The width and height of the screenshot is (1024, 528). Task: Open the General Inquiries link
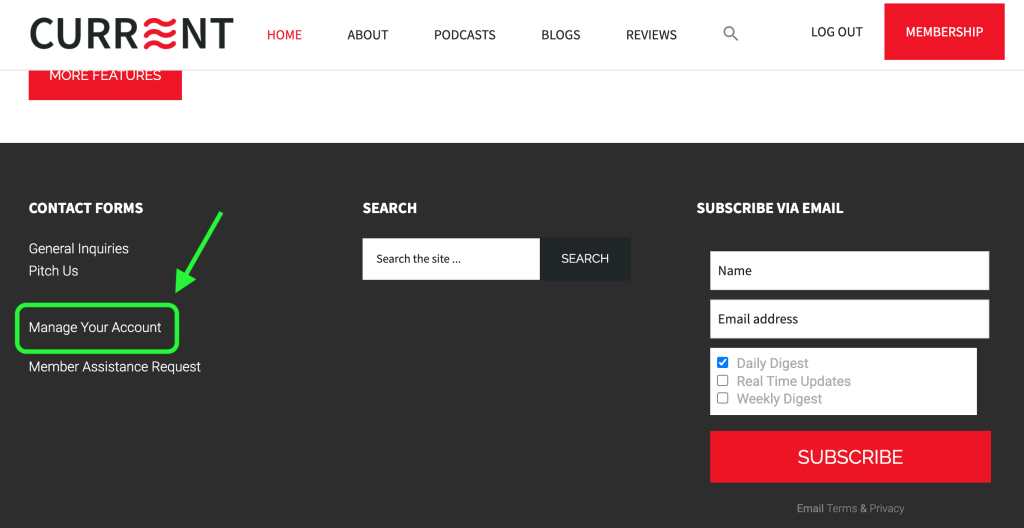point(79,248)
